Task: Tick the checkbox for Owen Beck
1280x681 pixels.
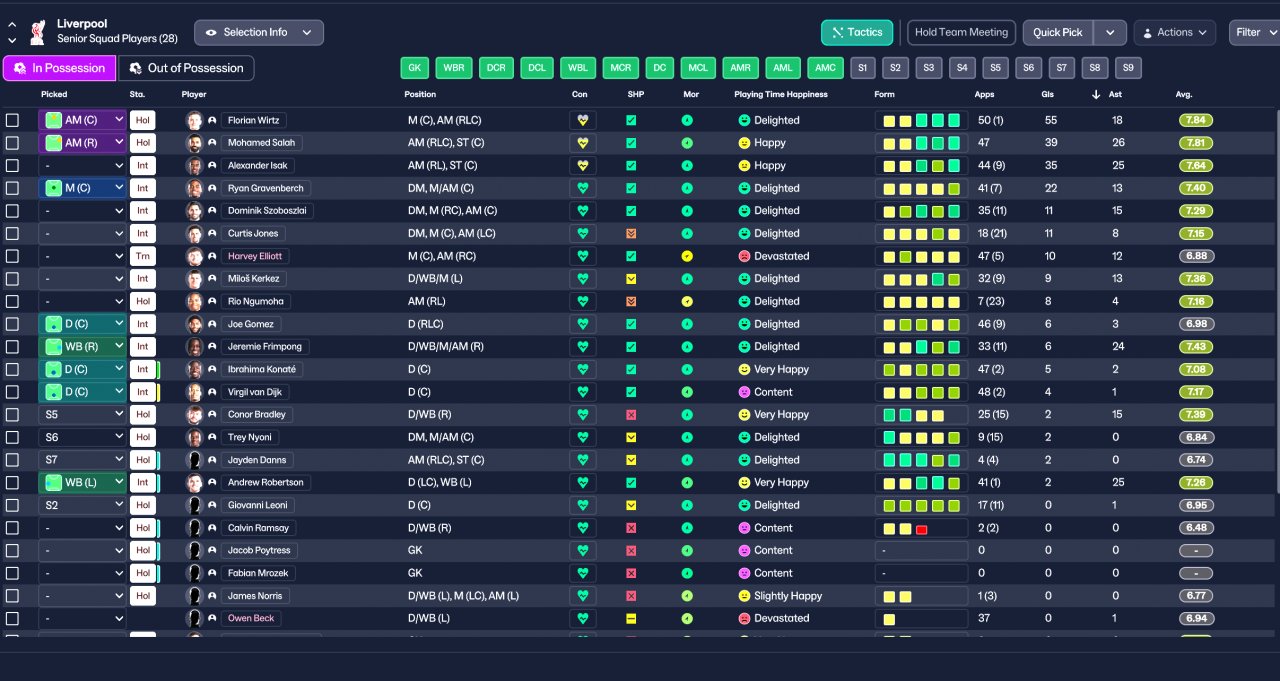Action: tap(12, 618)
